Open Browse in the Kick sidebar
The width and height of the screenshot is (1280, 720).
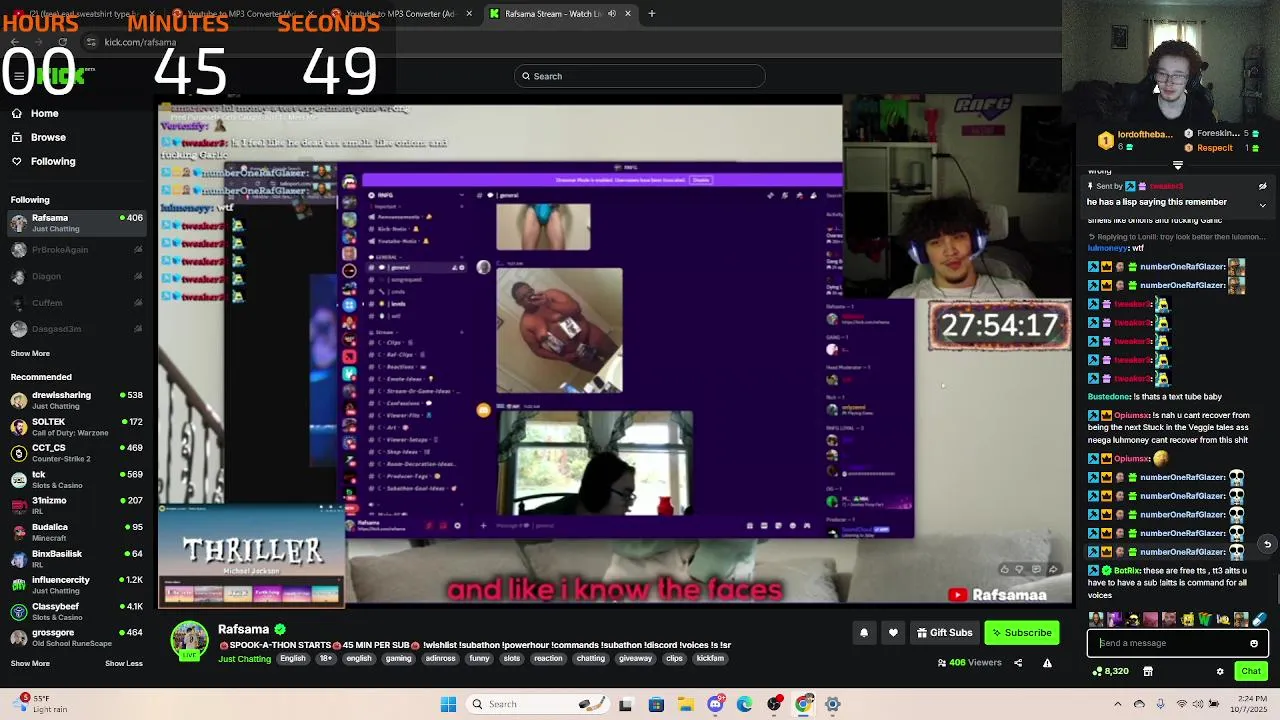click(48, 137)
